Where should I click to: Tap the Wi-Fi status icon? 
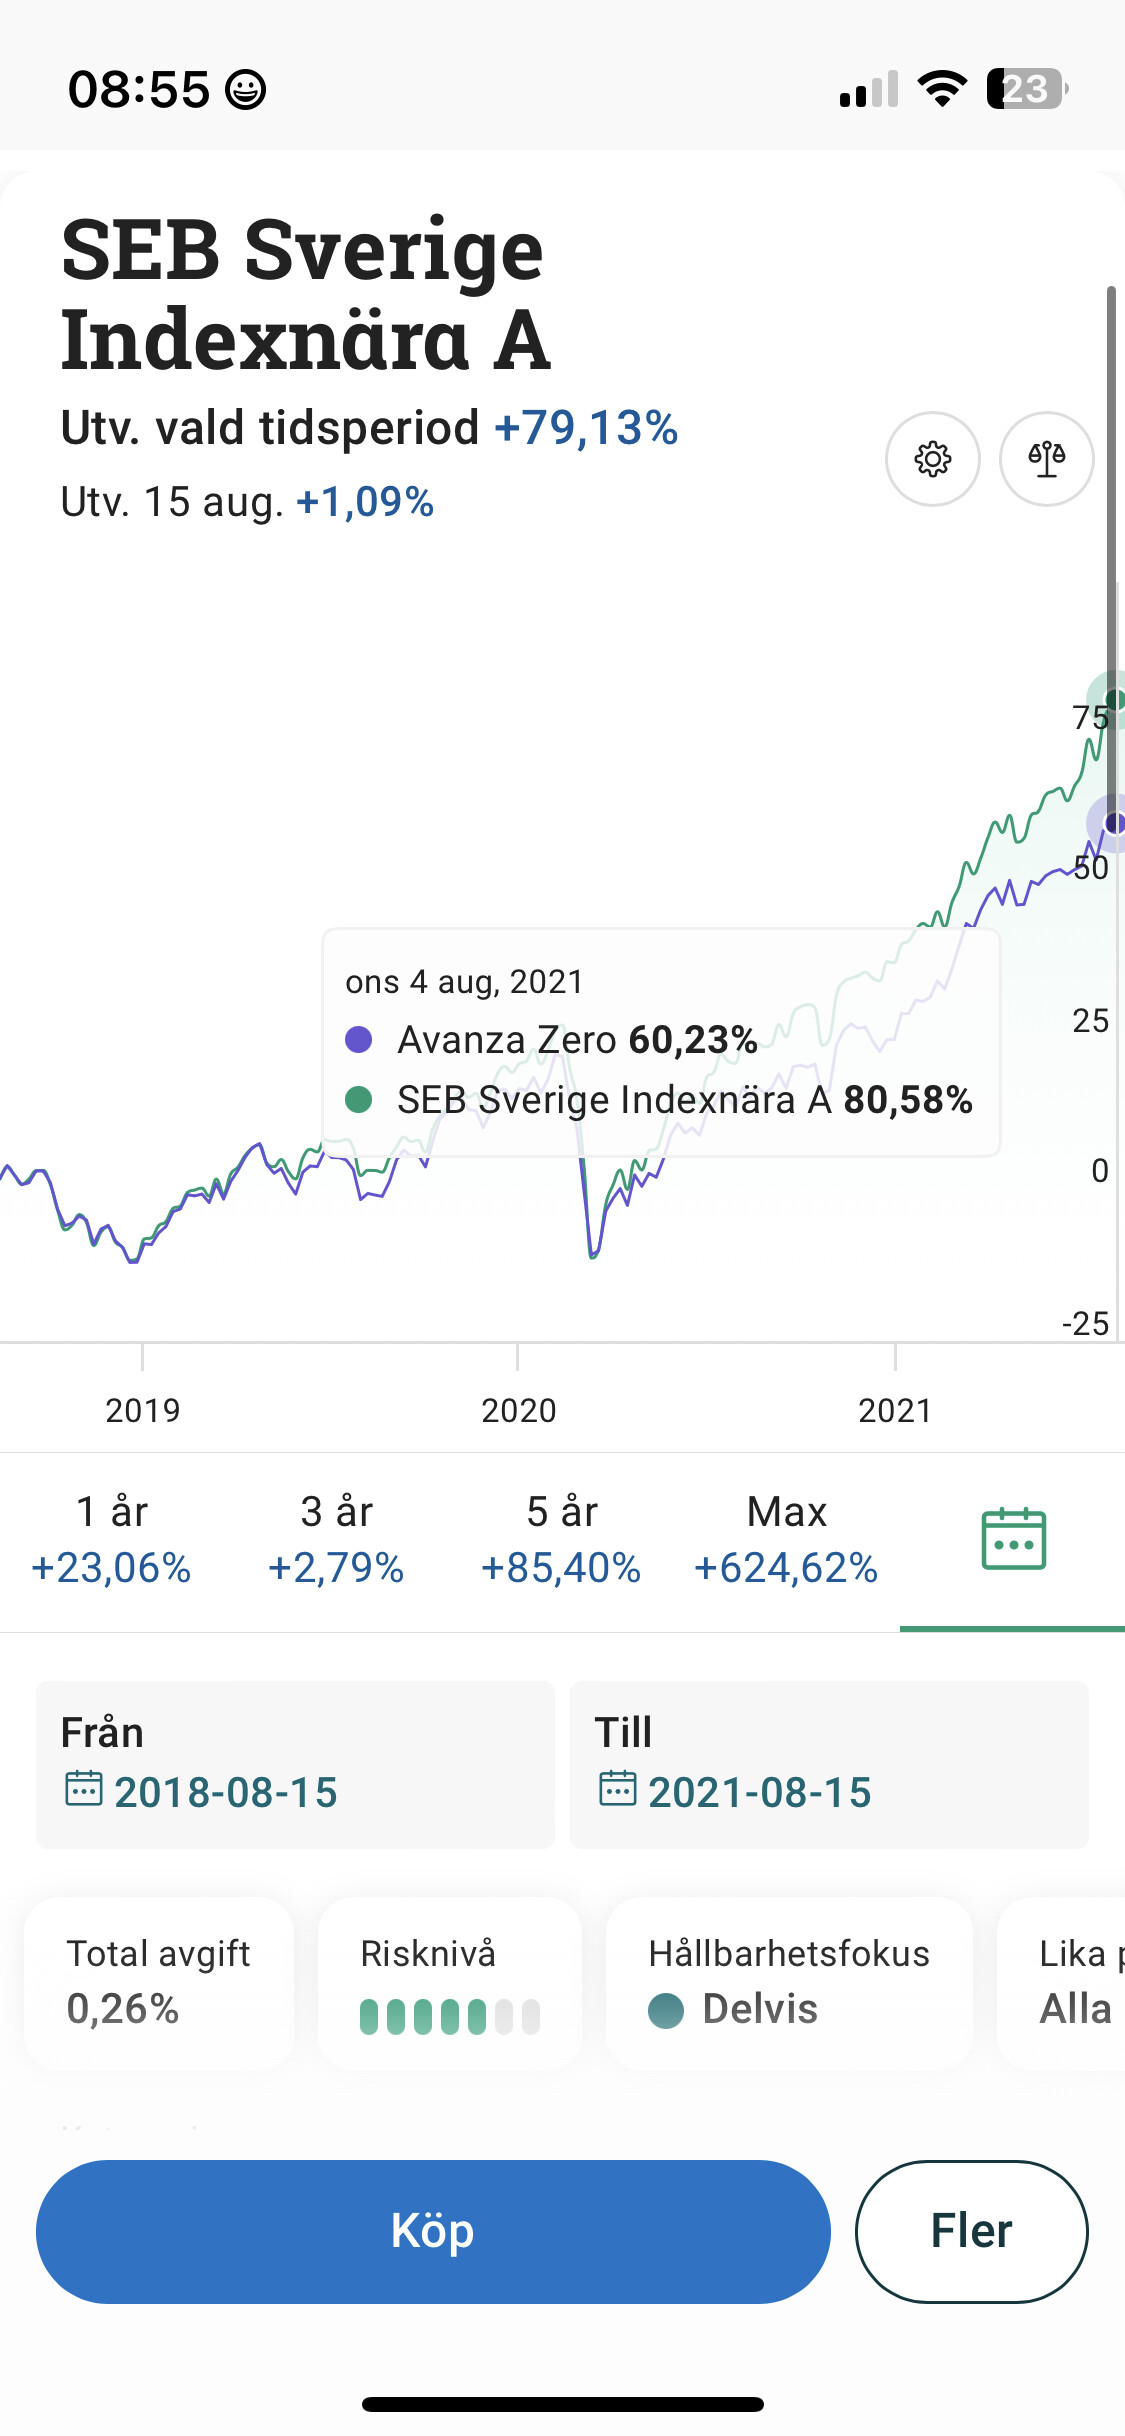point(941,89)
